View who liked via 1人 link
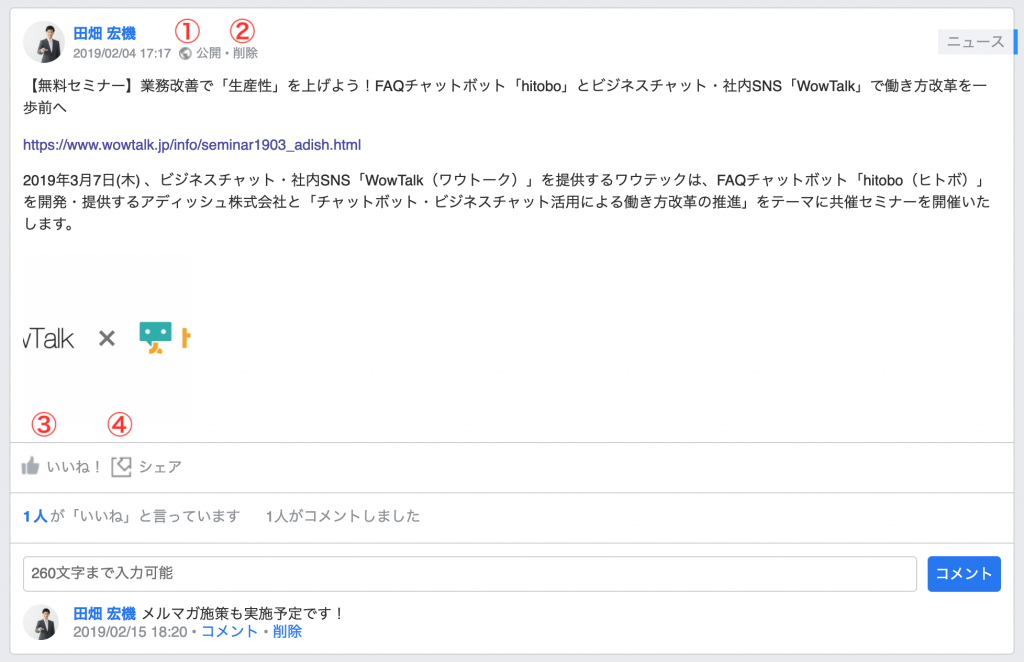Screen dimensions: 1024x662 (35, 516)
